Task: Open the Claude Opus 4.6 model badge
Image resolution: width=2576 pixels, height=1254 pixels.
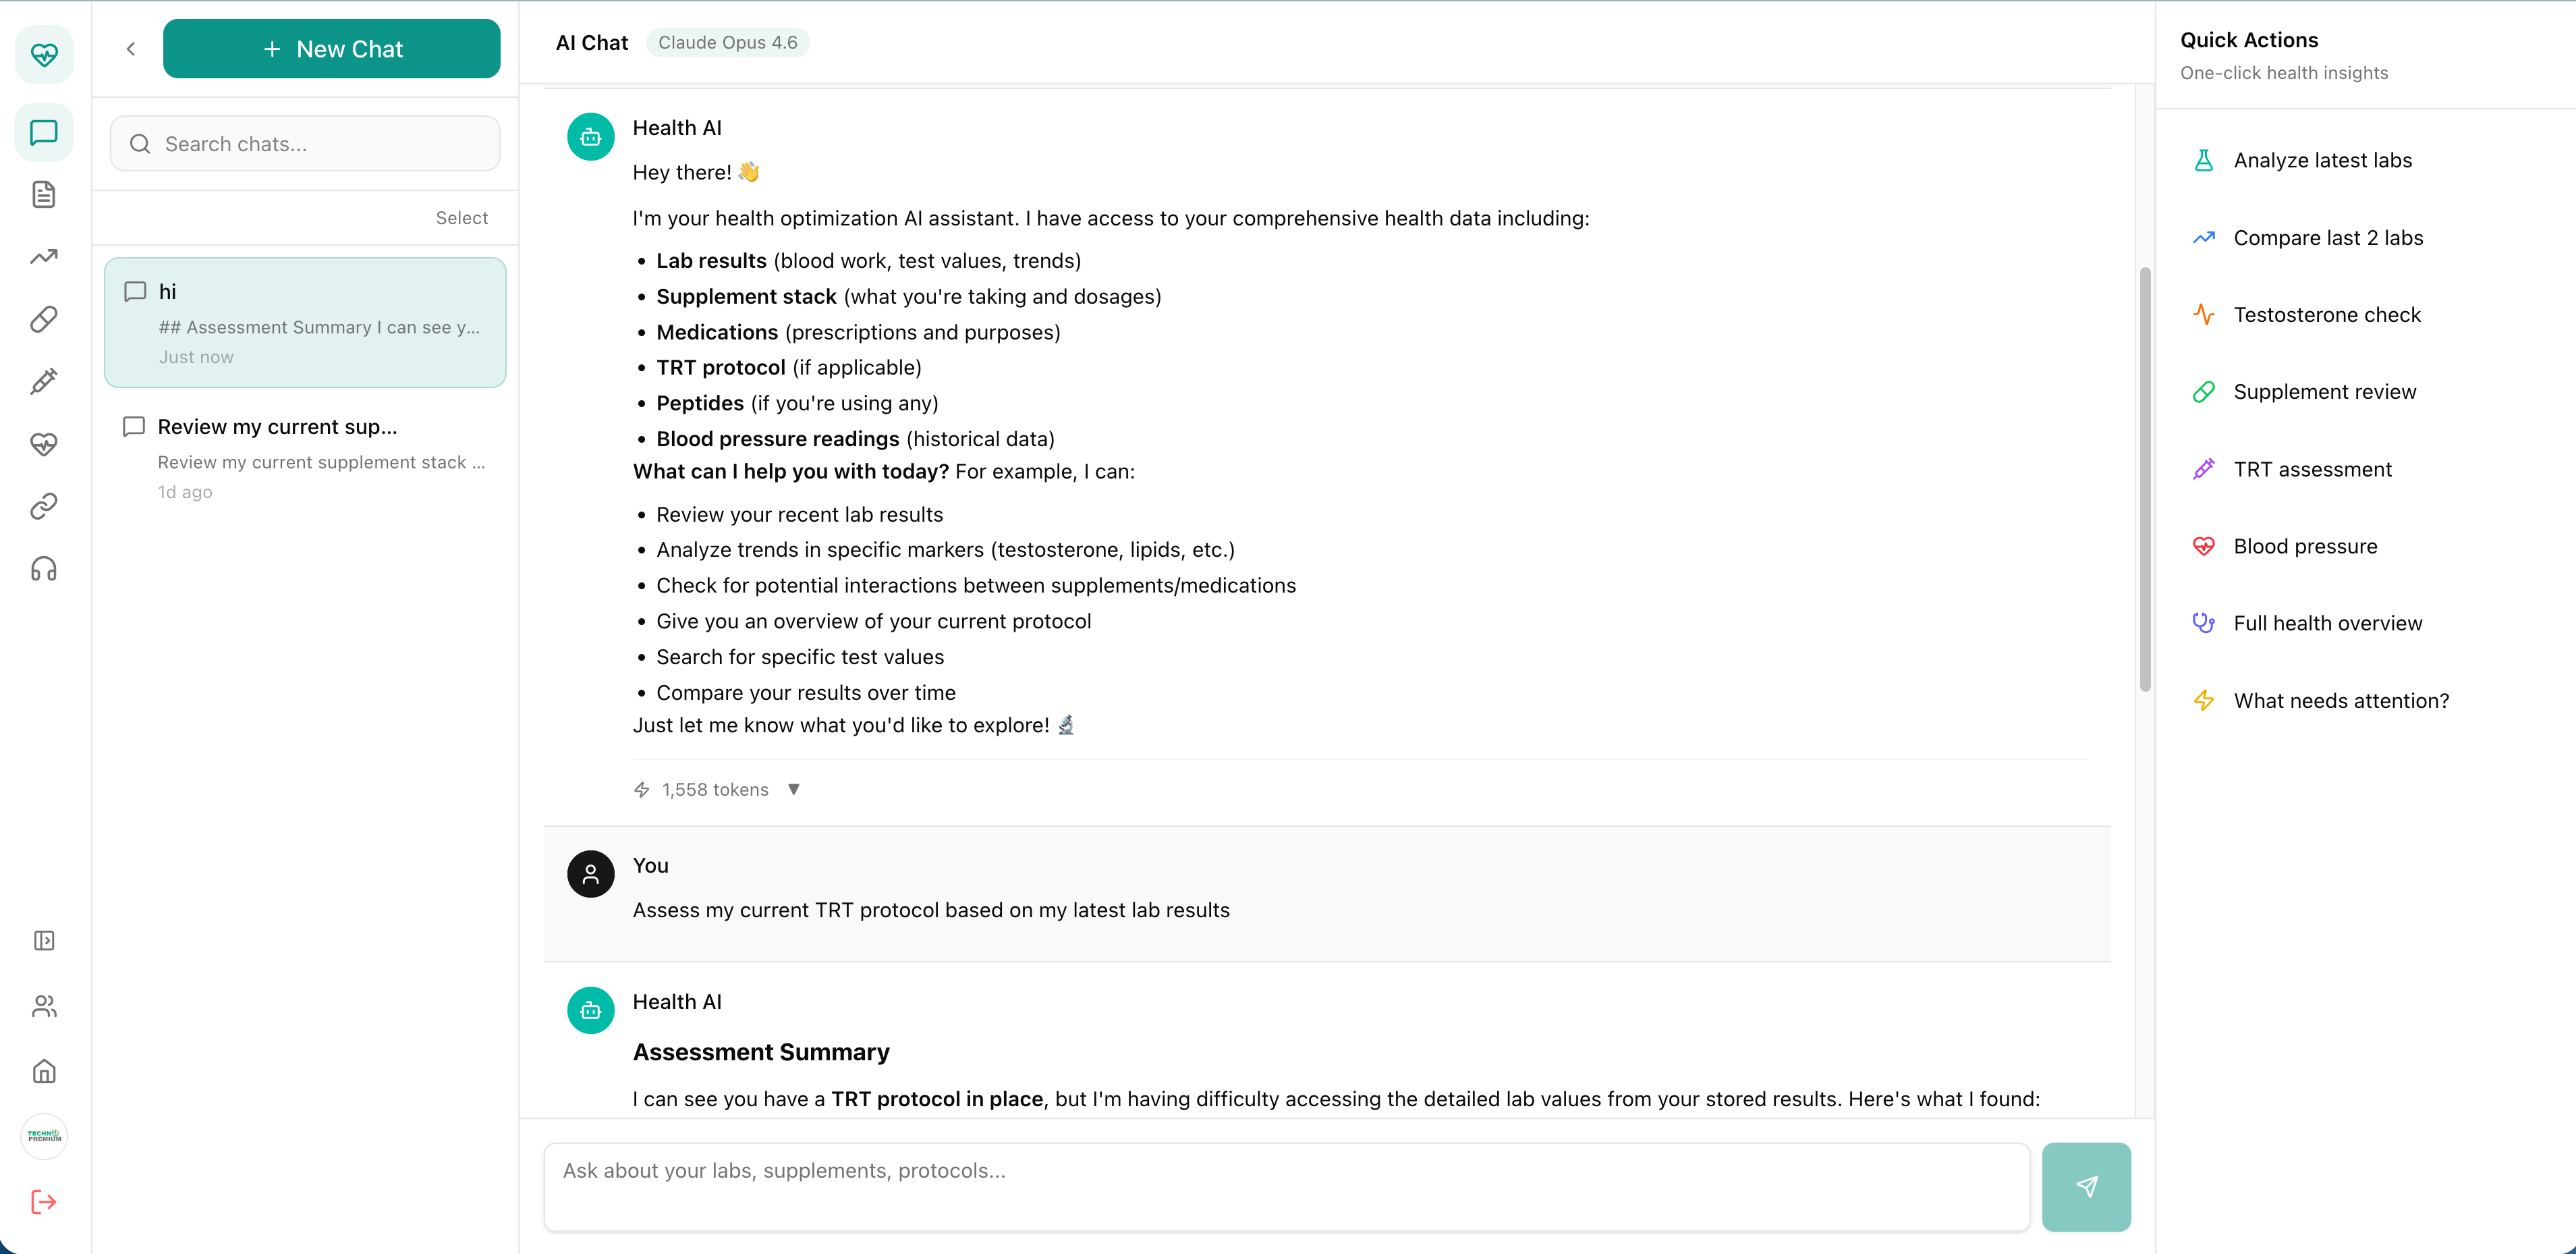Action: pyautogui.click(x=728, y=43)
